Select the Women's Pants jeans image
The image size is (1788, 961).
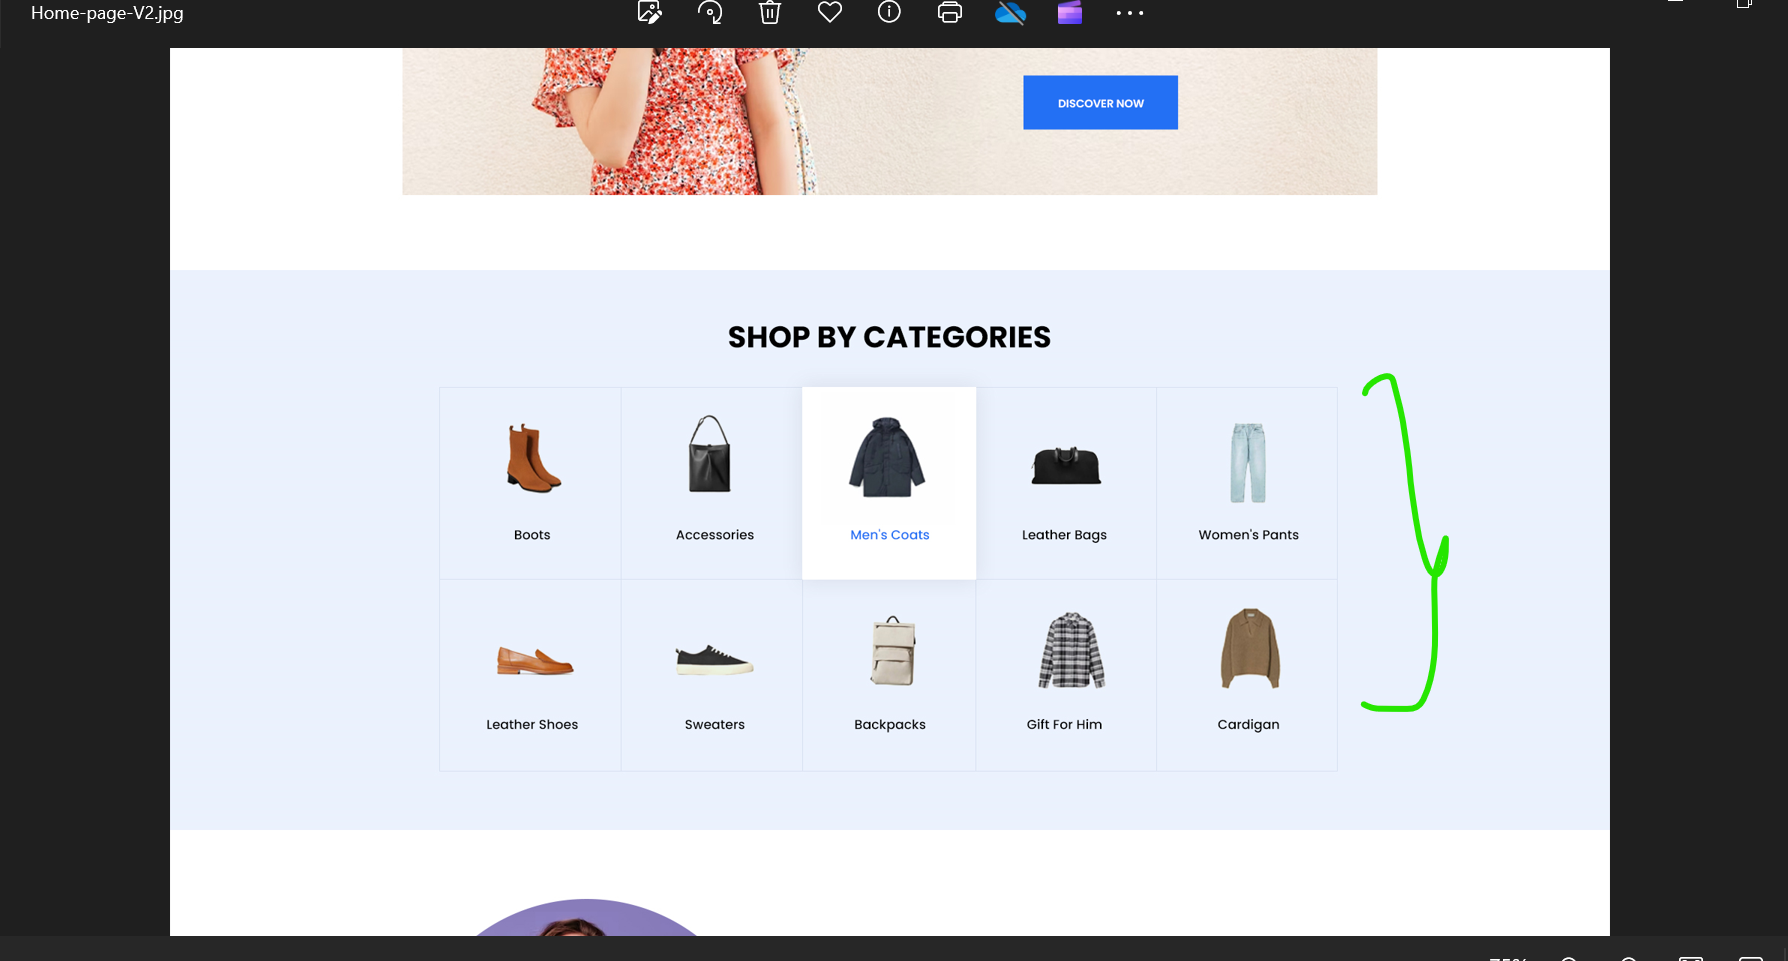pos(1248,462)
